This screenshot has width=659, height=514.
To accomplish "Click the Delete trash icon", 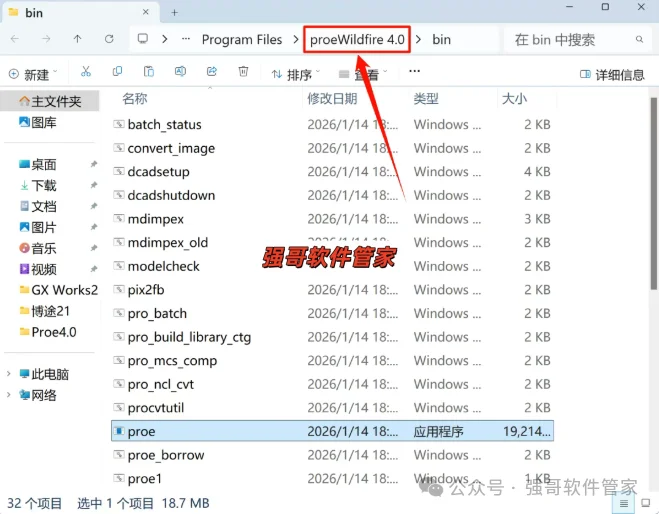I will click(x=243, y=71).
